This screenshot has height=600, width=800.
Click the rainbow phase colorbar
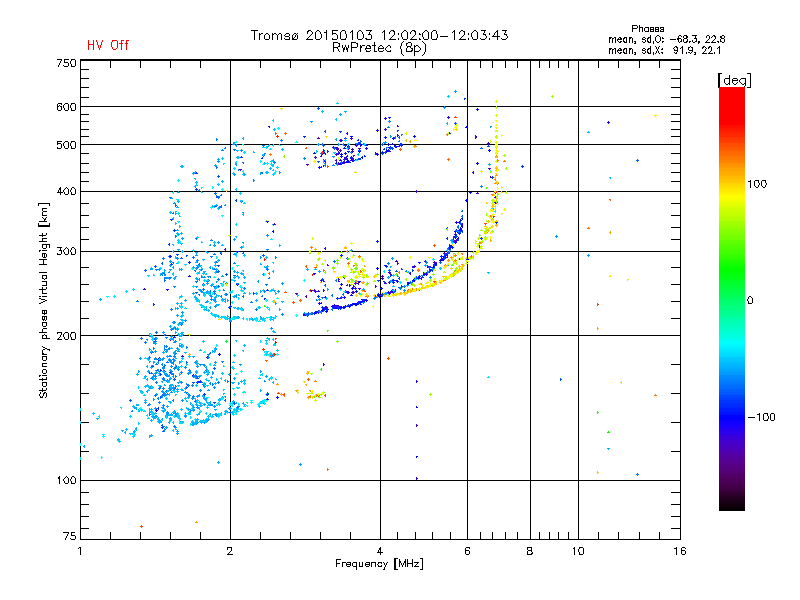[732, 299]
